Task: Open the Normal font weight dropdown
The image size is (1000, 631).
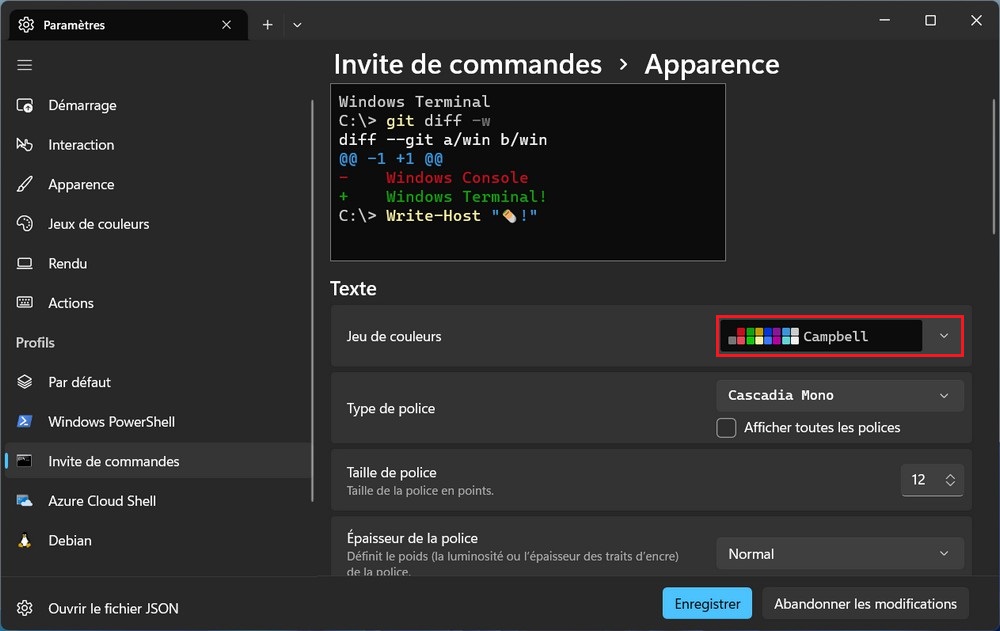Action: click(x=840, y=554)
